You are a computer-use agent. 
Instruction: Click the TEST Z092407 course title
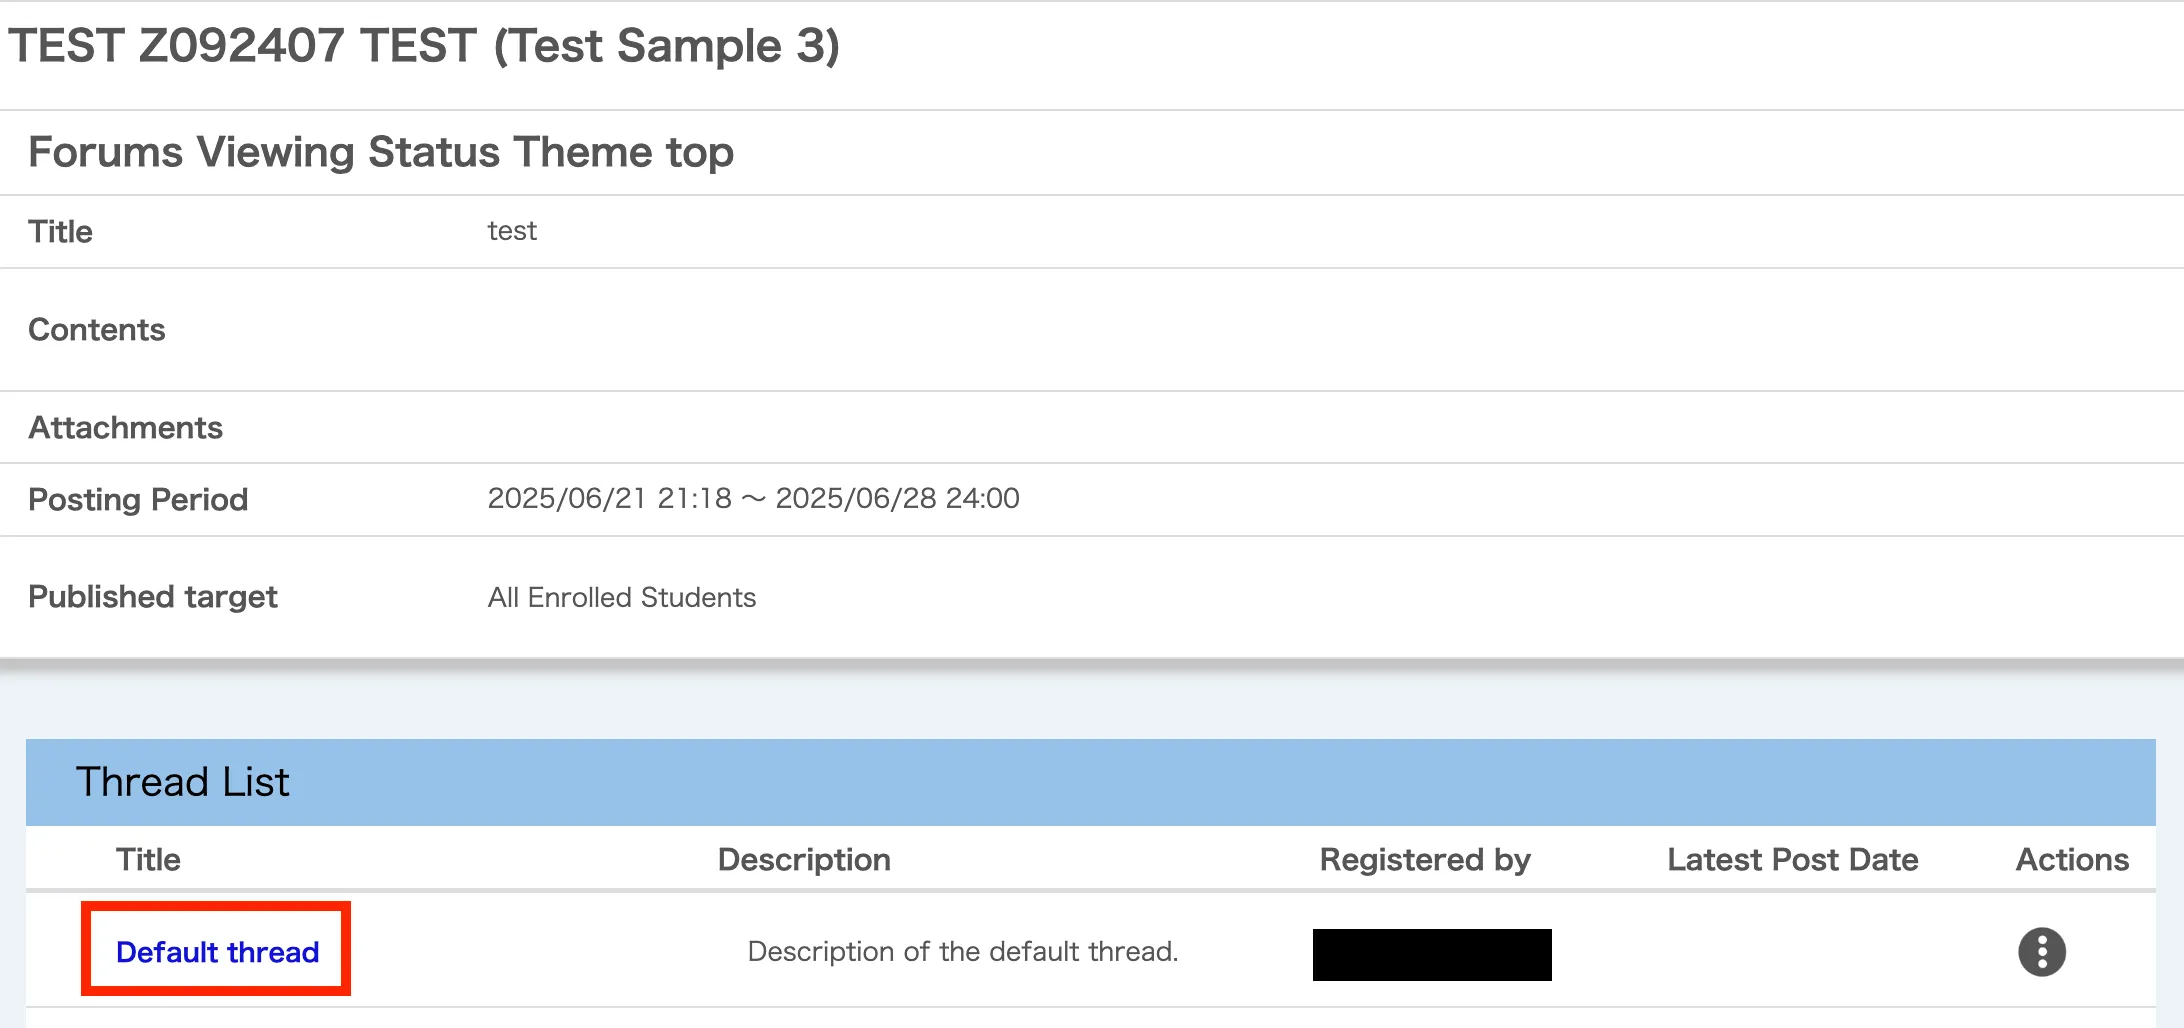424,46
